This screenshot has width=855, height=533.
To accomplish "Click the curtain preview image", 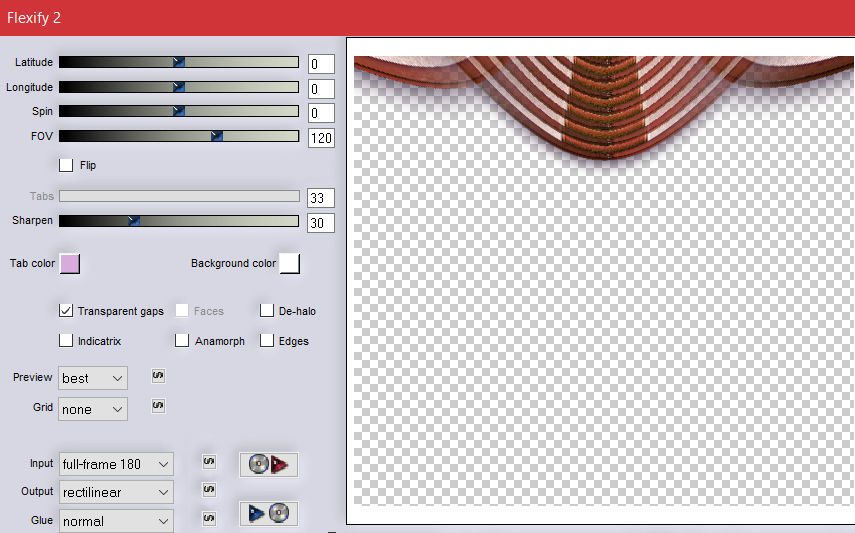I will coord(604,280).
